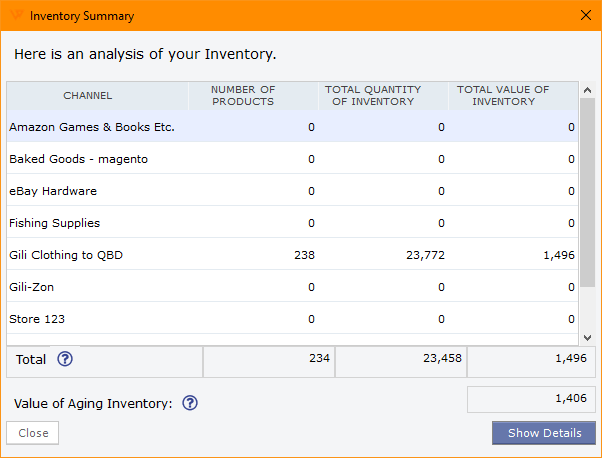Click the aging inventory value field 1,406
The image size is (602, 458).
pos(531,399)
